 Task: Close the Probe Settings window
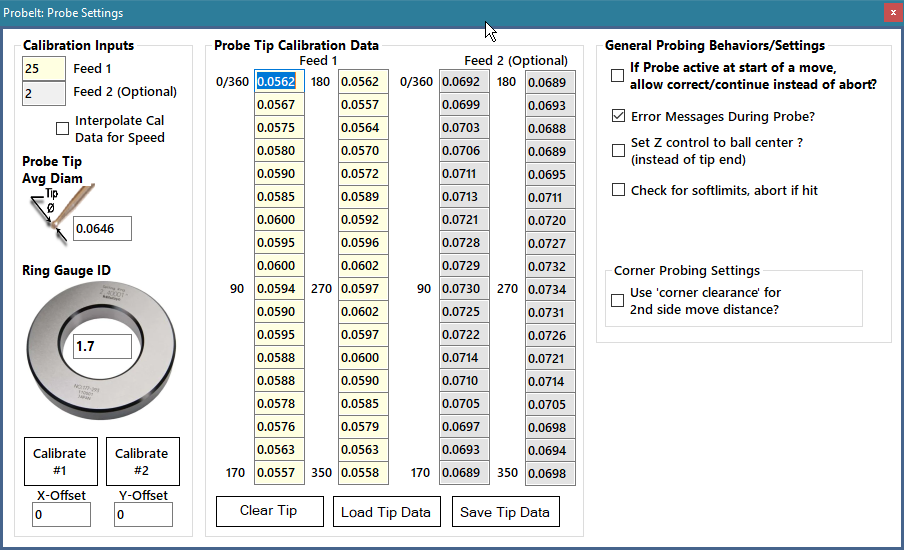pos(894,12)
